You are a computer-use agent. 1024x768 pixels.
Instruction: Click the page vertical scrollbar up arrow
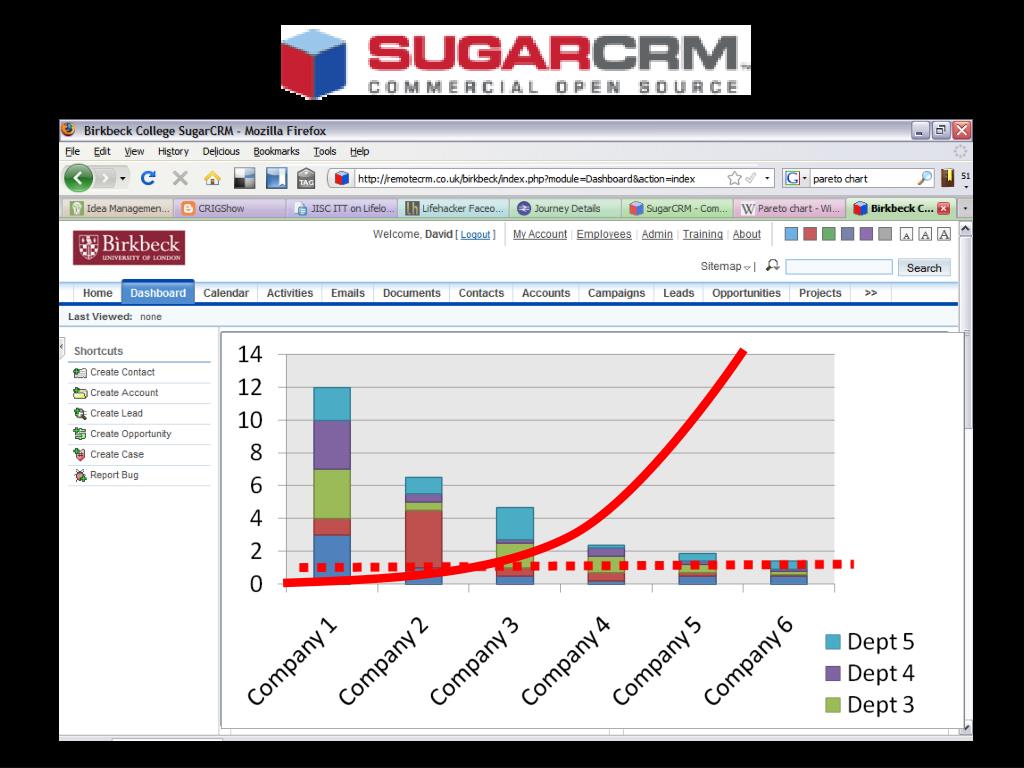click(965, 229)
